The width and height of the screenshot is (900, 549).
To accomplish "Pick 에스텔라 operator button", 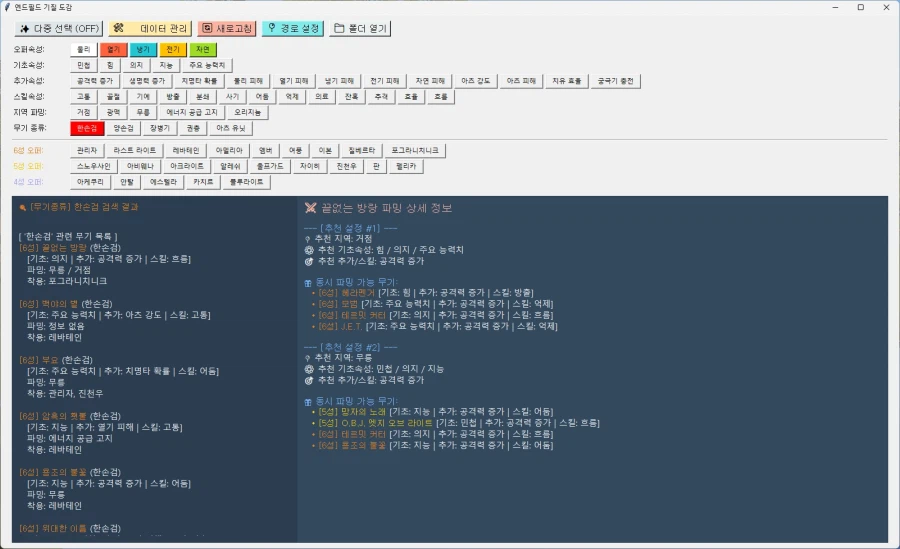I will point(164,182).
